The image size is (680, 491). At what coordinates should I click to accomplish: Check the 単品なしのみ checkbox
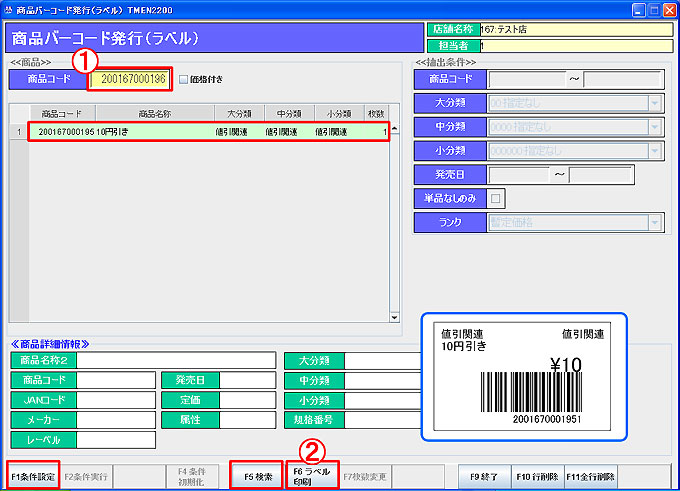click(x=497, y=199)
